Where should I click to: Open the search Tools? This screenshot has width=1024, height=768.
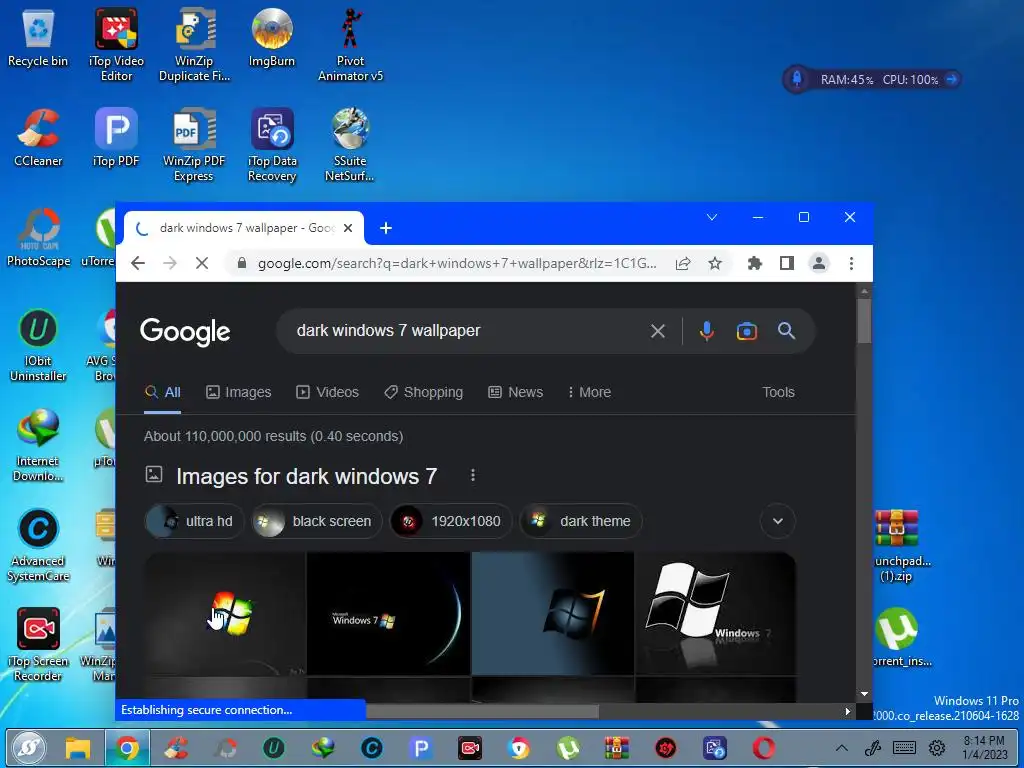778,392
